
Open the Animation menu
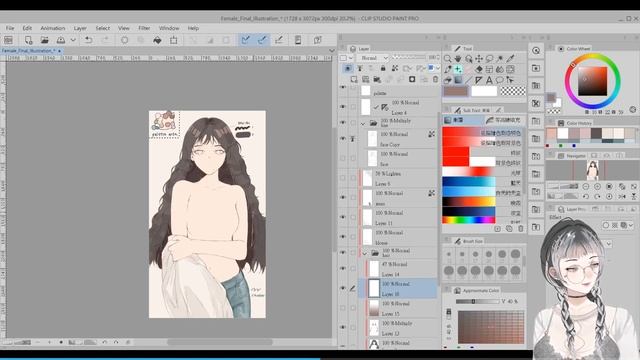tap(53, 28)
